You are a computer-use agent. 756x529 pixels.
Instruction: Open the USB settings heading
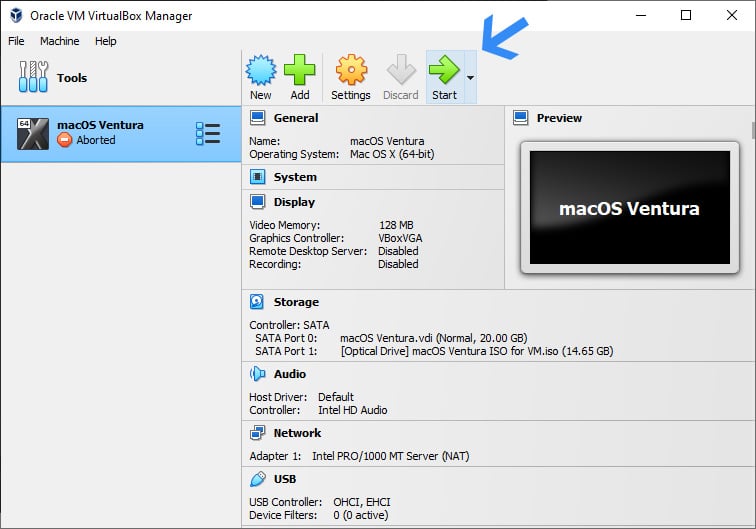click(x=285, y=479)
